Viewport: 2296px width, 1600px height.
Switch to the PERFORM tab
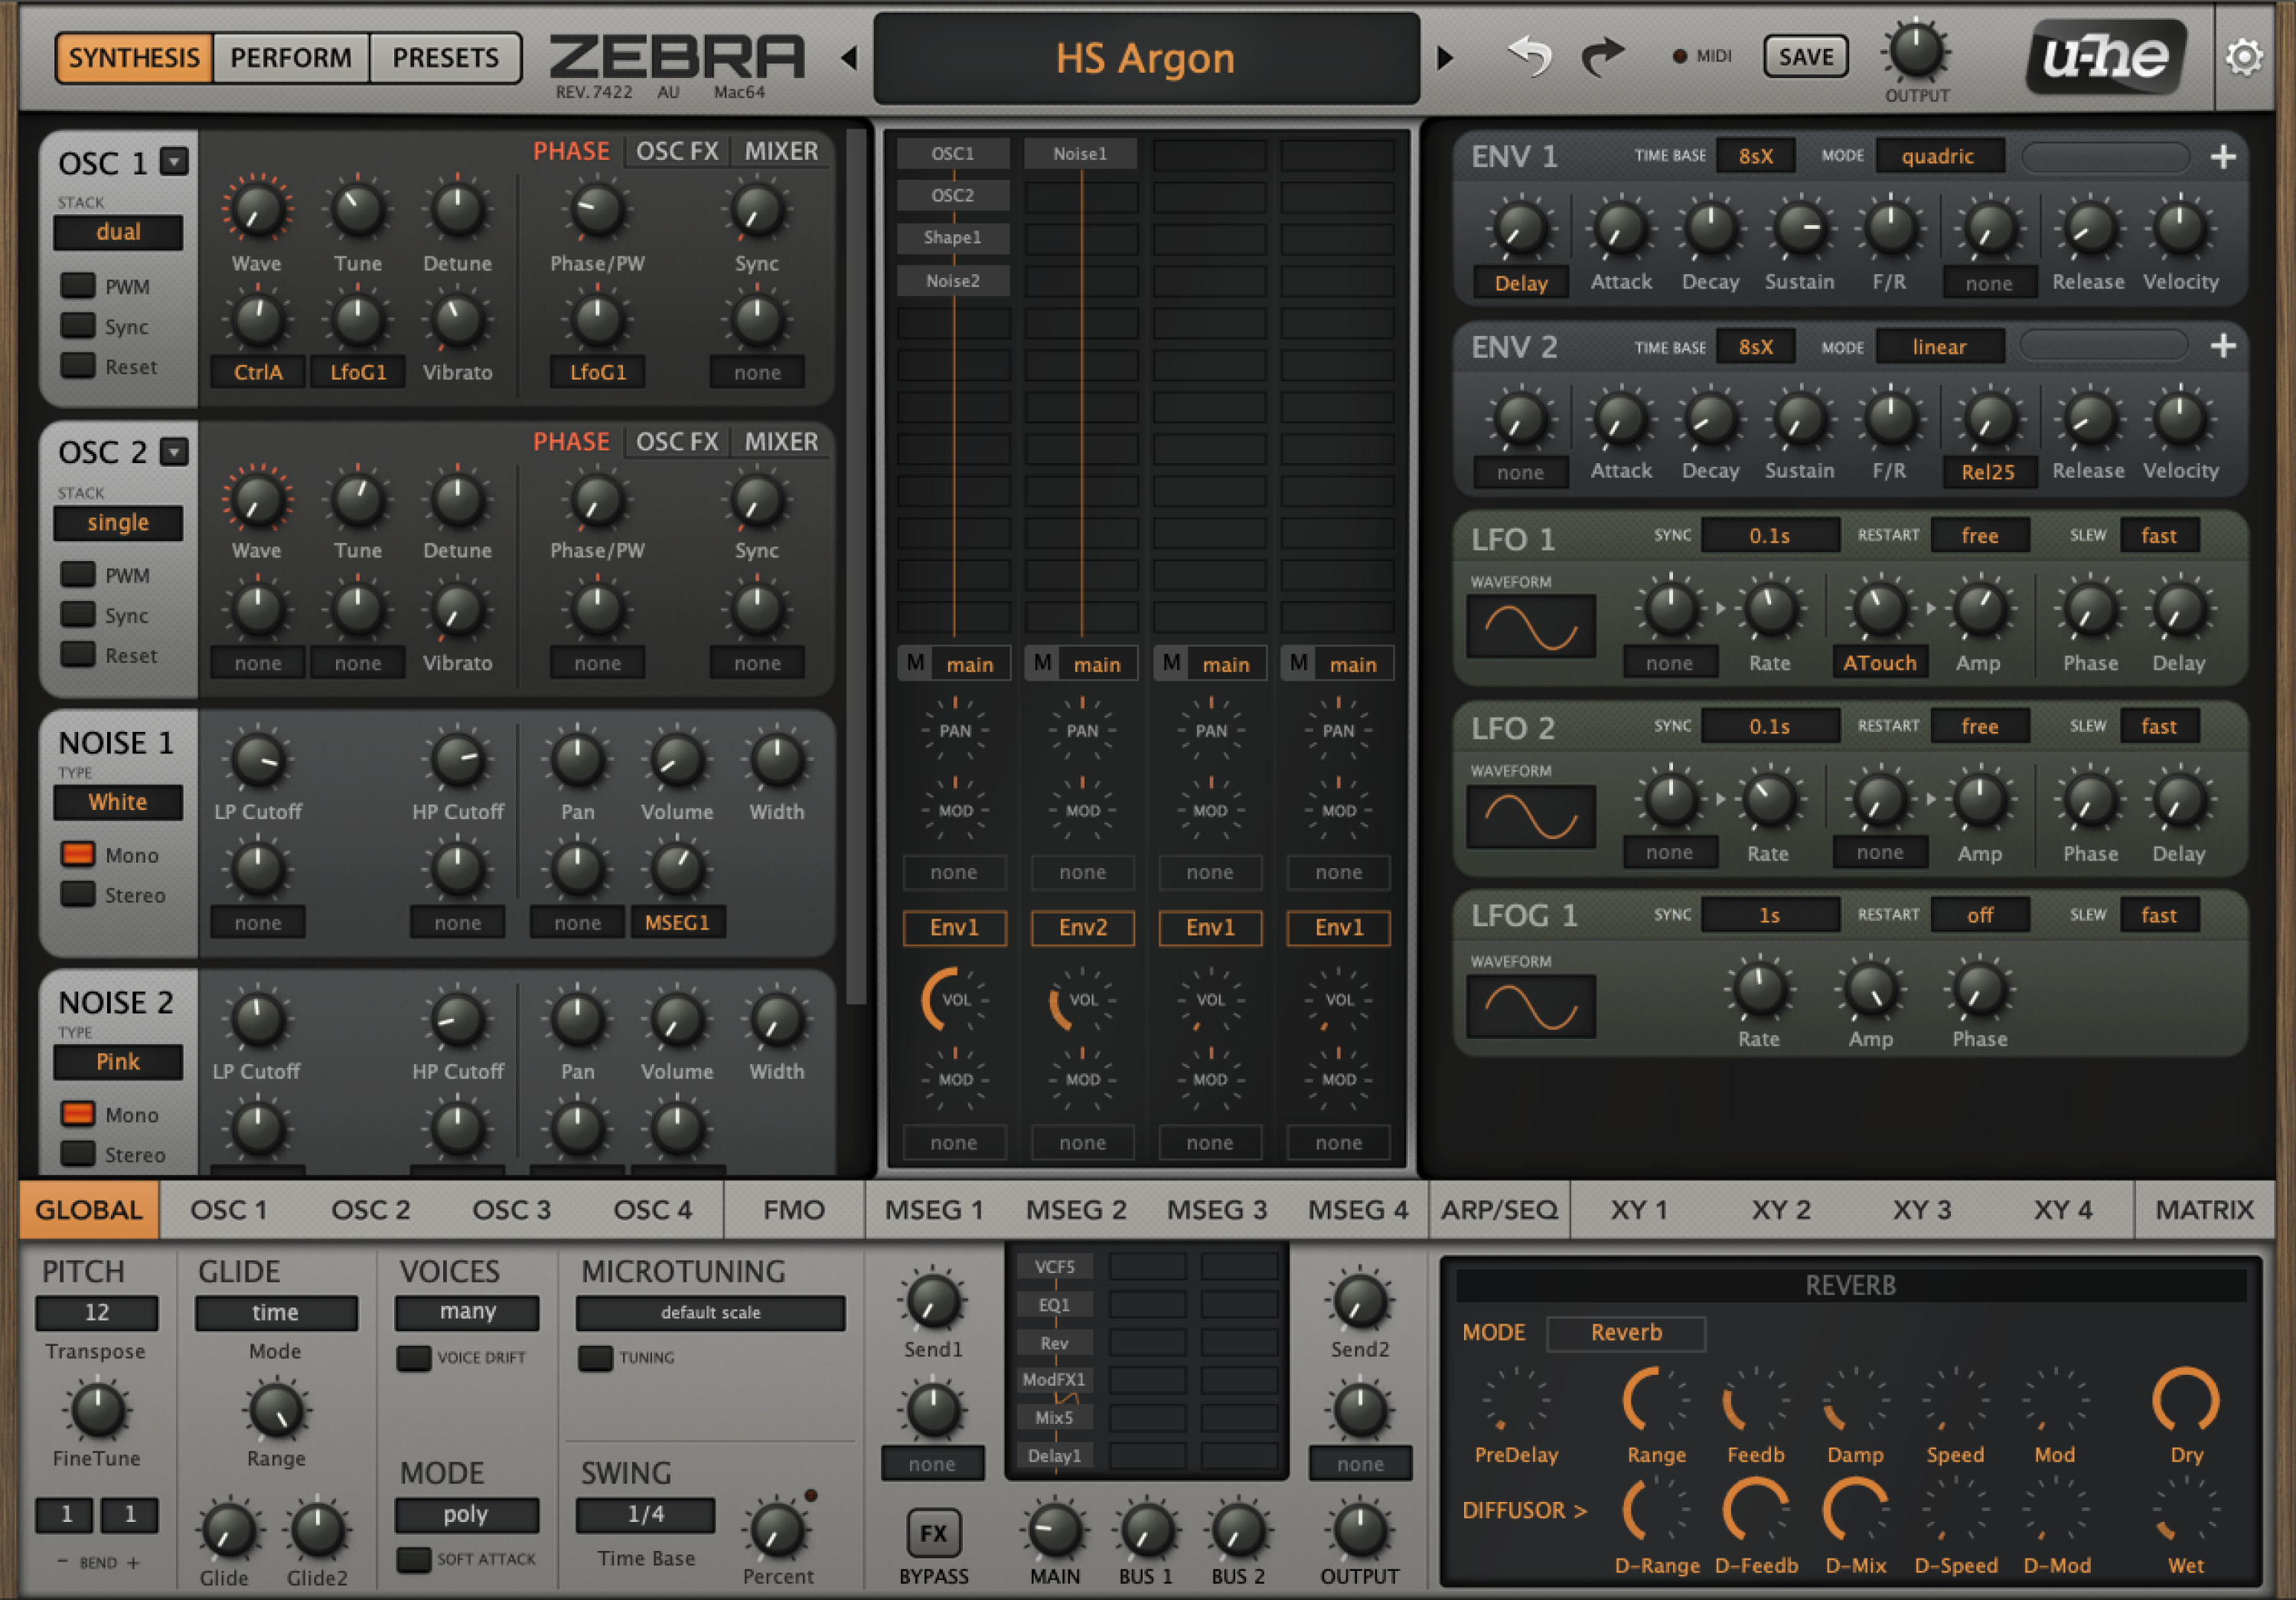290,58
